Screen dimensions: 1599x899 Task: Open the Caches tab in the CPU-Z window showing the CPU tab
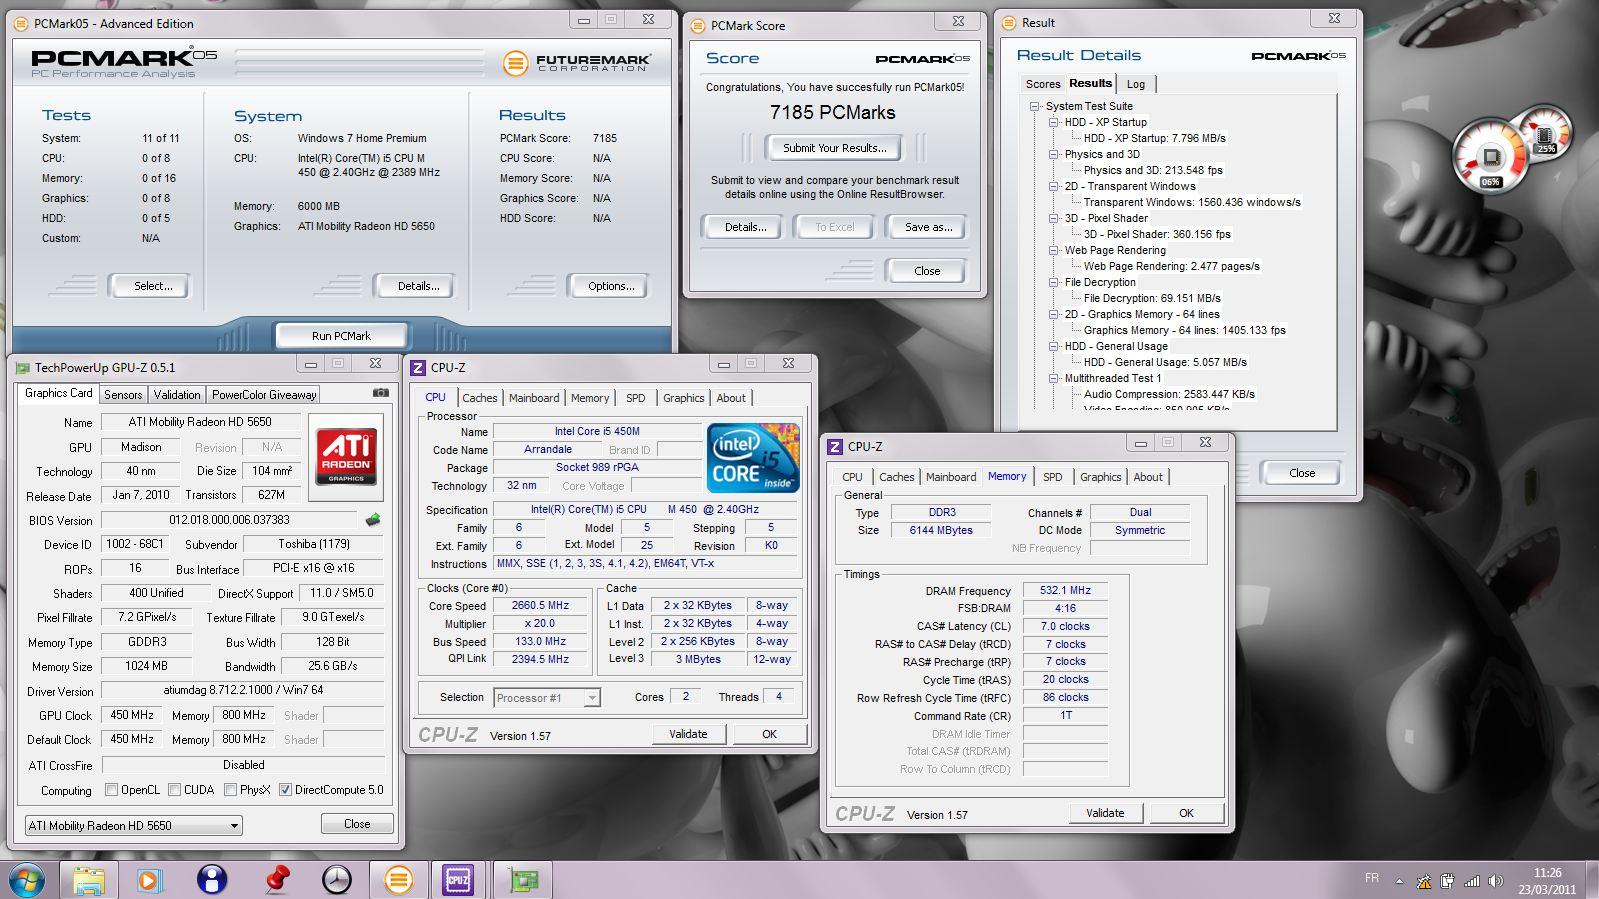click(480, 398)
